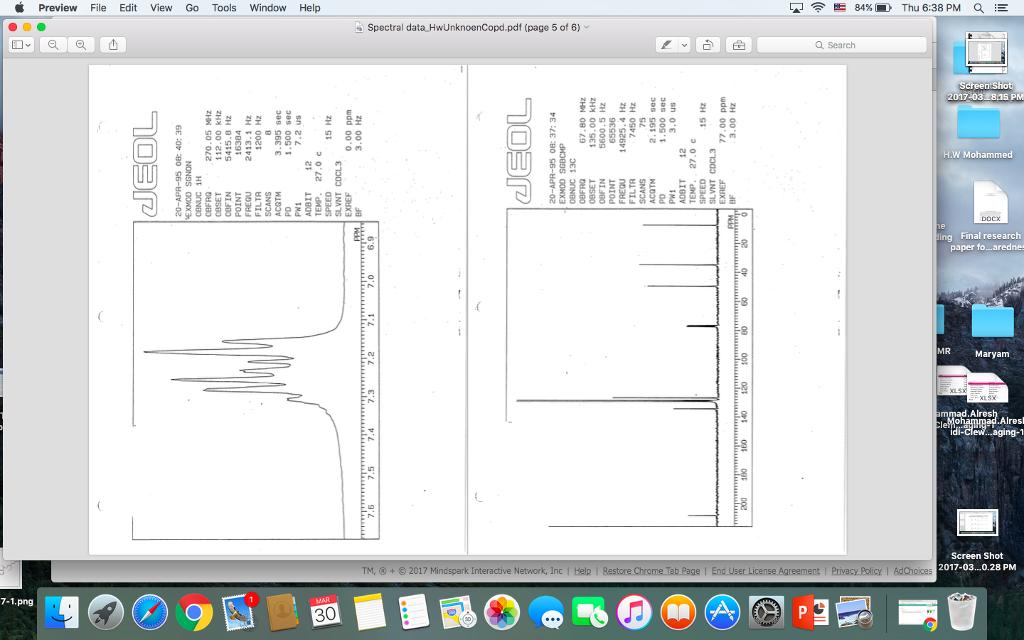Open the Share button in toolbar
Screen dimensions: 1024x640
point(113,45)
